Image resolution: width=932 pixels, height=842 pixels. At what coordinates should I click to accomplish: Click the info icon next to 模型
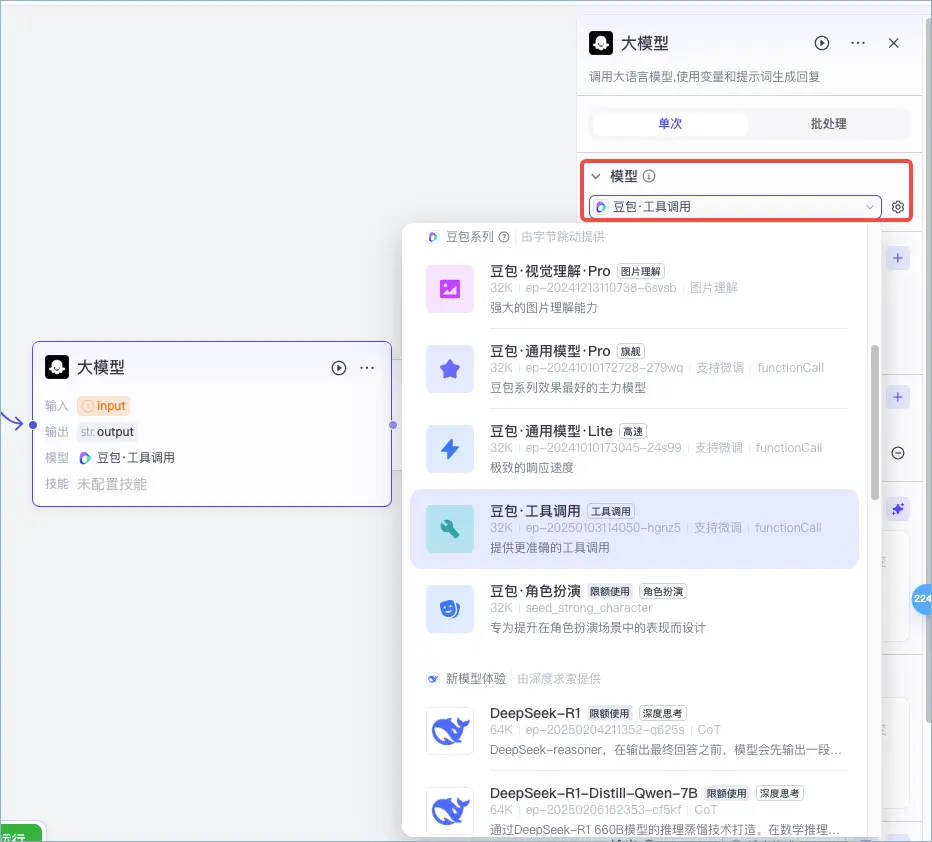(649, 176)
